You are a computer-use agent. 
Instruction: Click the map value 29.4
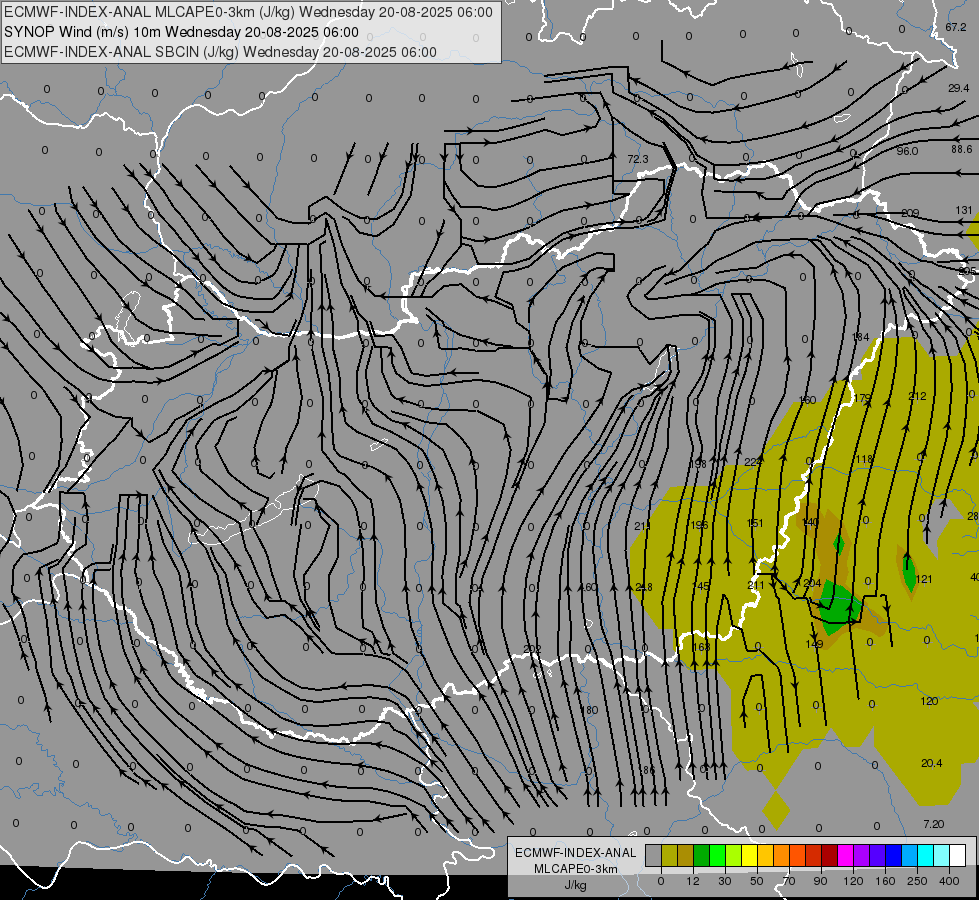pyautogui.click(x=958, y=89)
